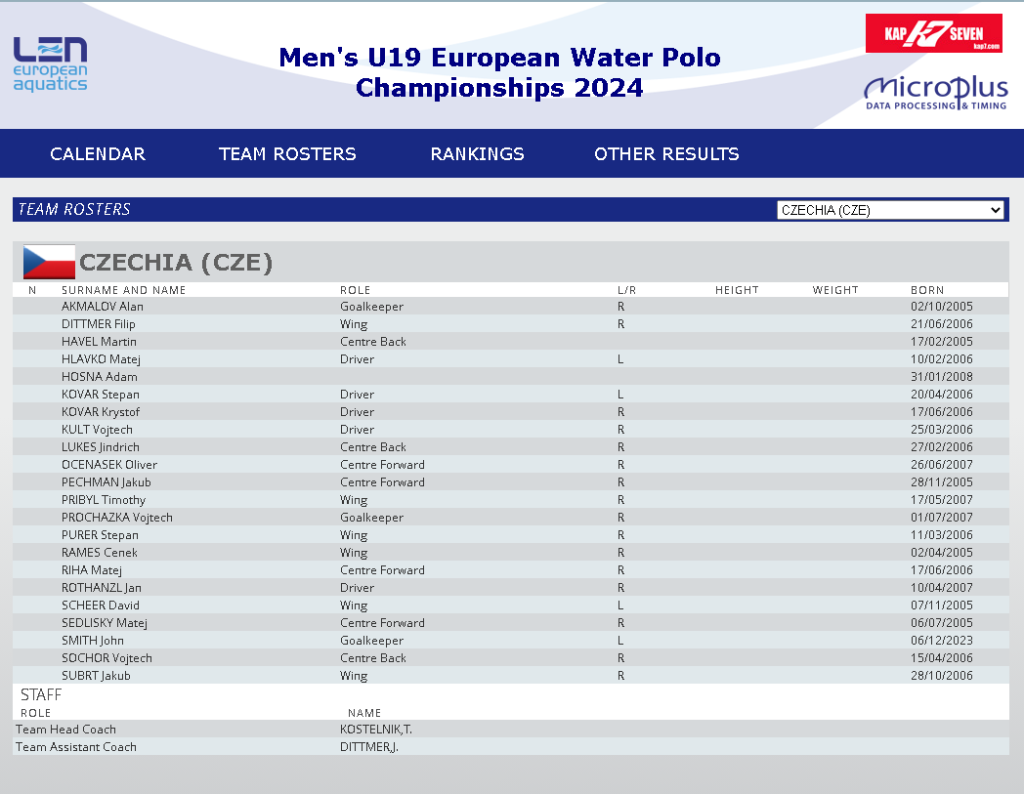
Task: Select OCENASEK Oliver roster row
Action: click(x=511, y=465)
